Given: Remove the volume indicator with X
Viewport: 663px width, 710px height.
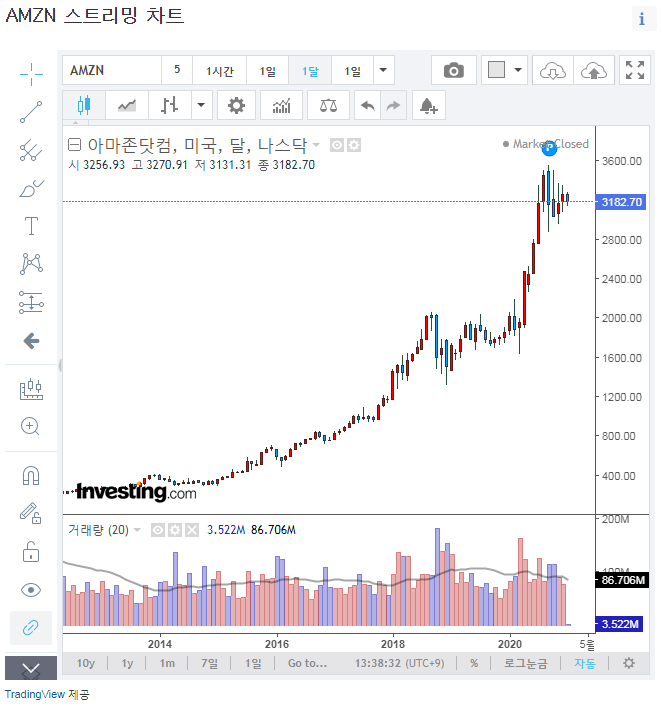Looking at the screenshot, I should (x=192, y=530).
